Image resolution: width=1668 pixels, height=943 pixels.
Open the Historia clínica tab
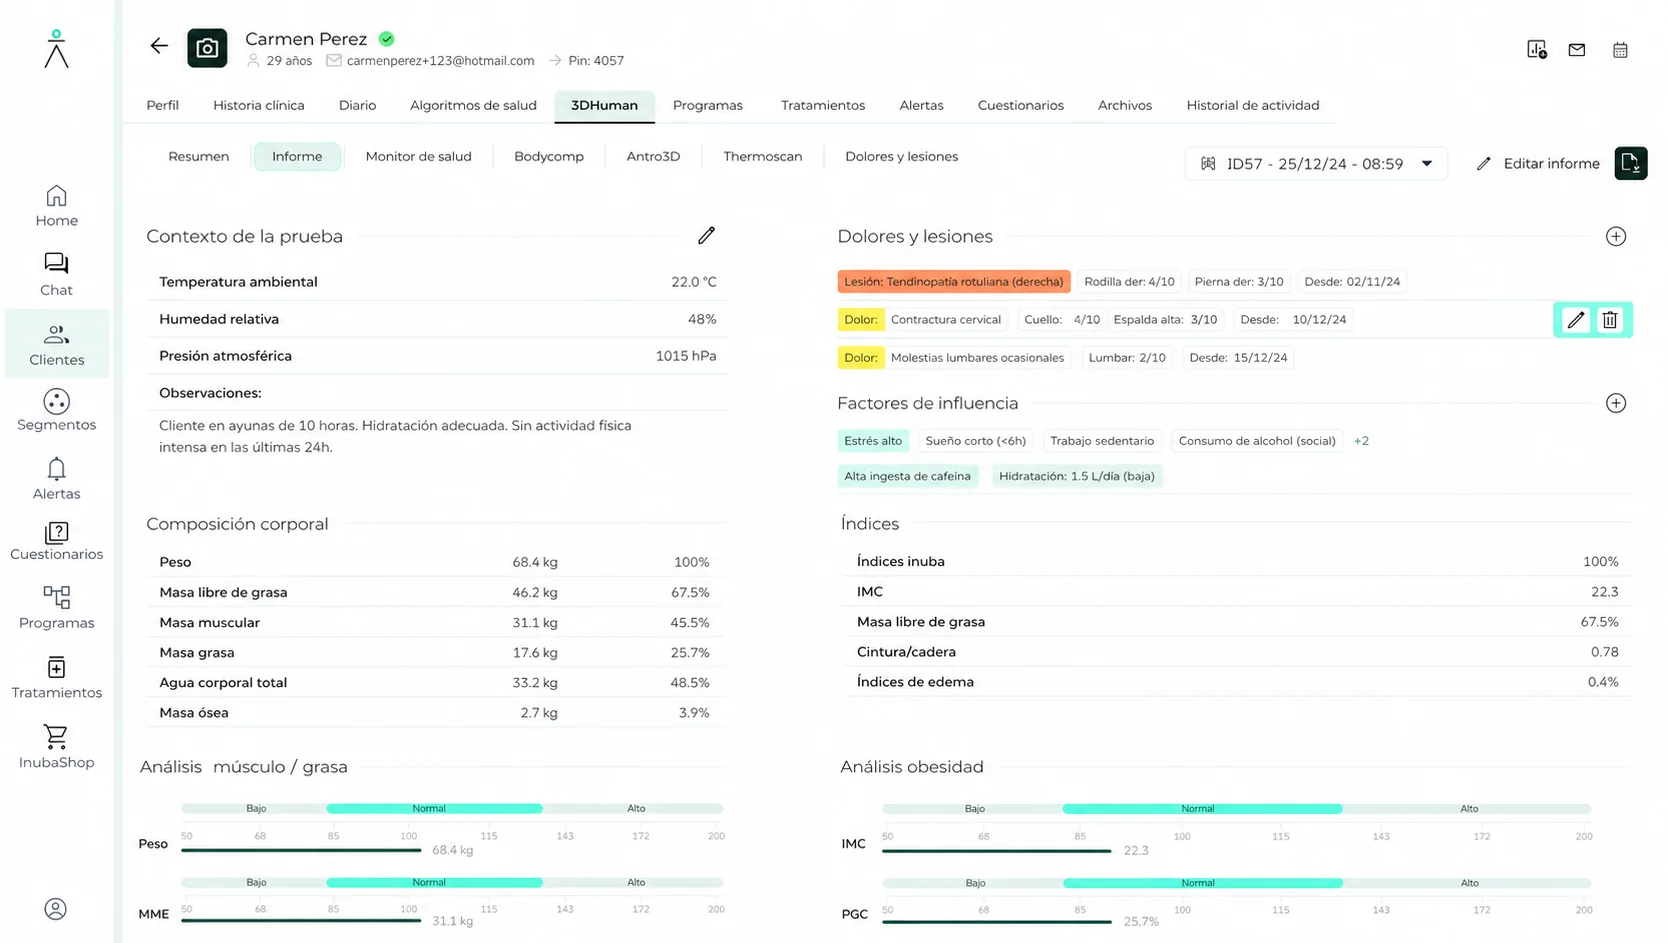point(259,105)
